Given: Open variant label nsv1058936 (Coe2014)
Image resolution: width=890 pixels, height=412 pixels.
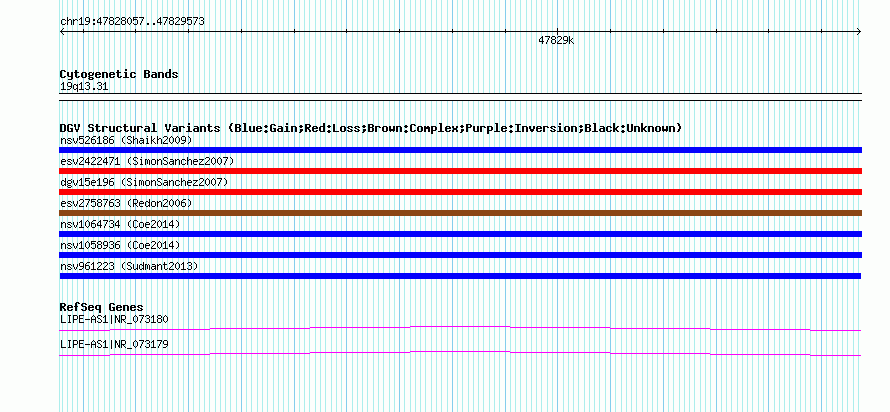Looking at the screenshot, I should tap(120, 245).
